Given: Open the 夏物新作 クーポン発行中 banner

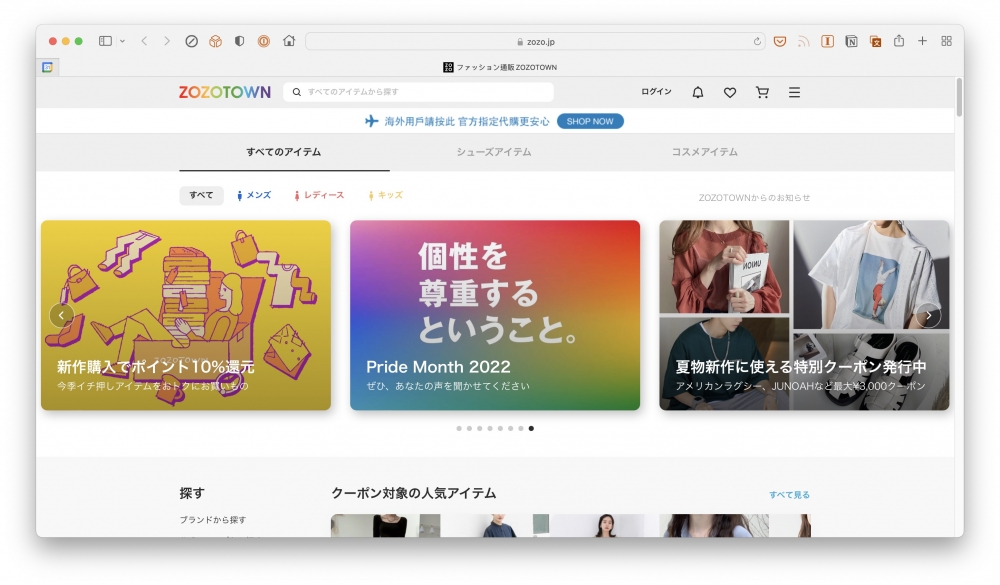Looking at the screenshot, I should click(804, 315).
